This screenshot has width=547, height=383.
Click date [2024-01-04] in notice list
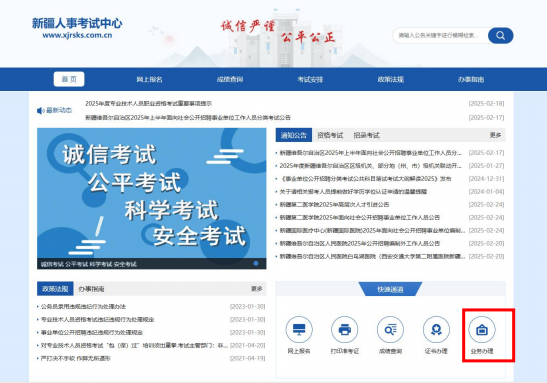(486, 192)
